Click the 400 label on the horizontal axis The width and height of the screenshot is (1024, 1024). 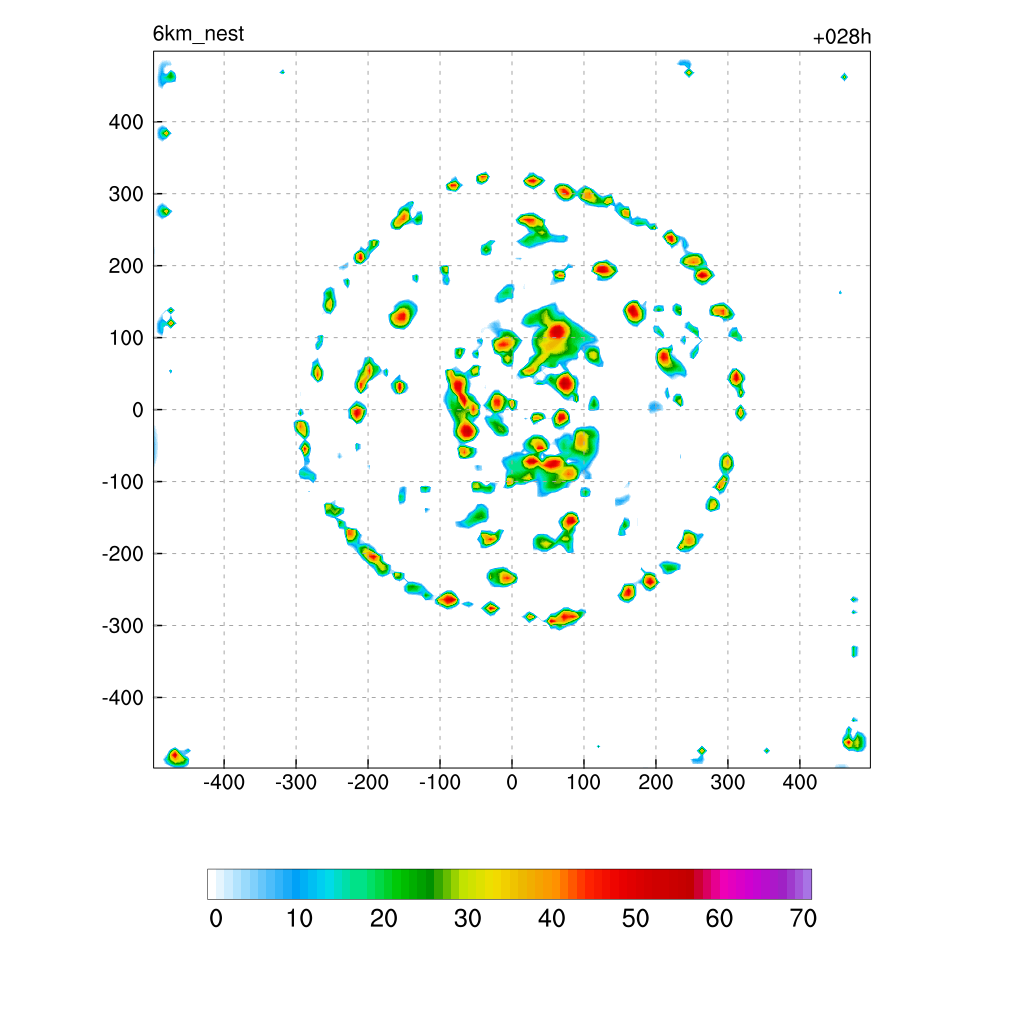(799, 782)
